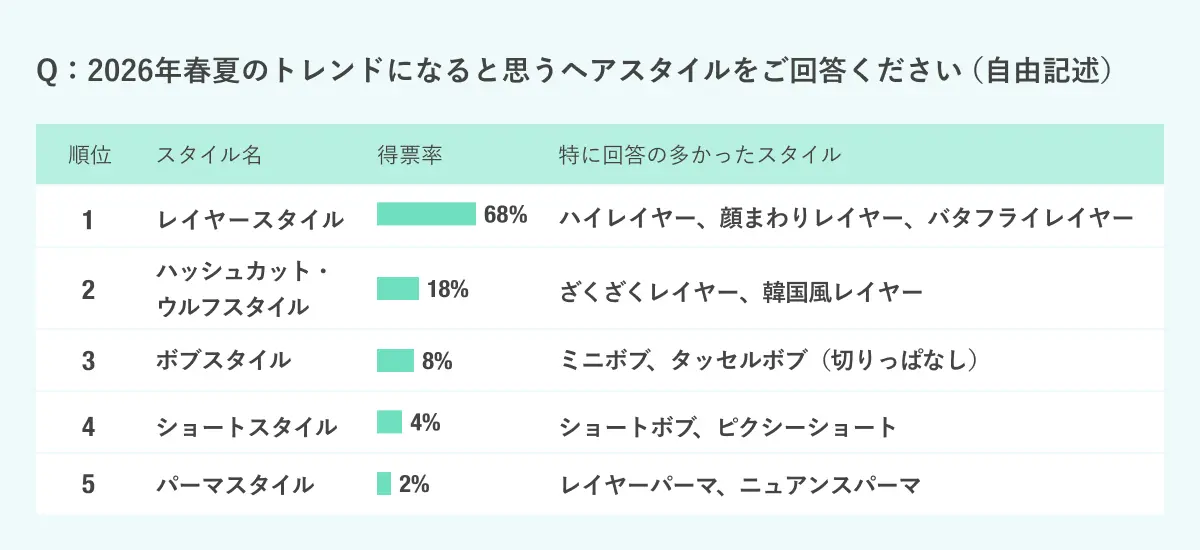Click the ざくざくレイヤー、韓国風レイヤー text
The height and width of the screenshot is (550, 1200).
(x=741, y=291)
